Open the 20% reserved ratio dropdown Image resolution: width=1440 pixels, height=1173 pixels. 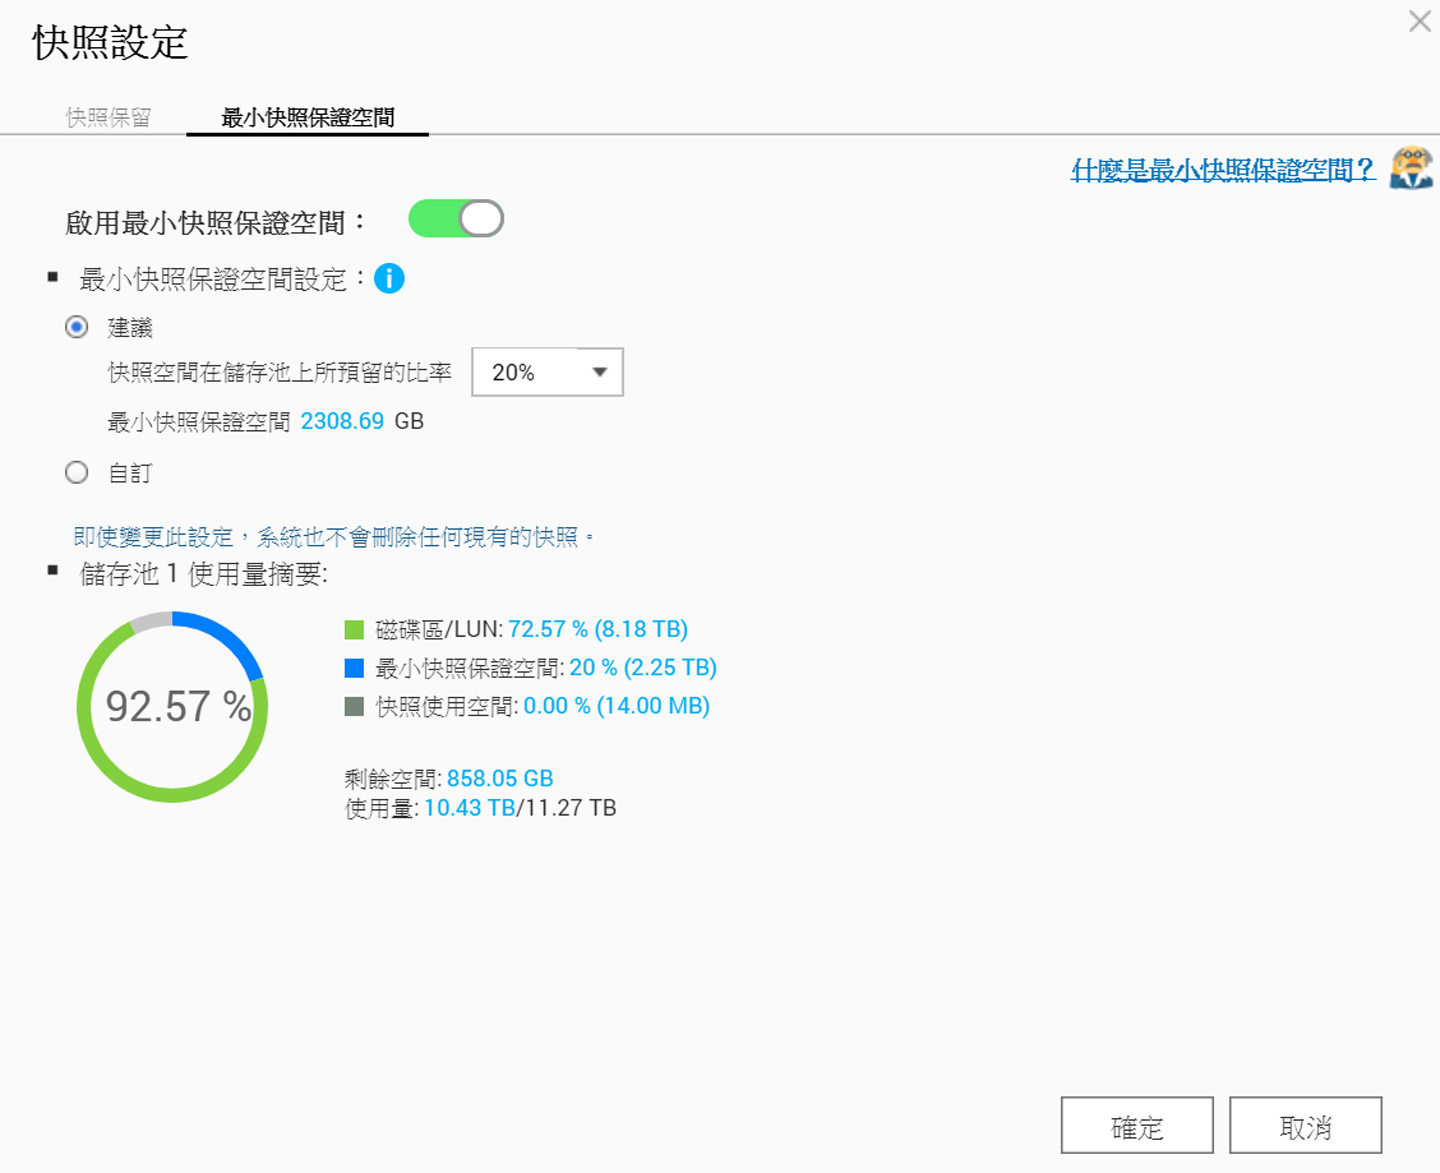coord(547,371)
